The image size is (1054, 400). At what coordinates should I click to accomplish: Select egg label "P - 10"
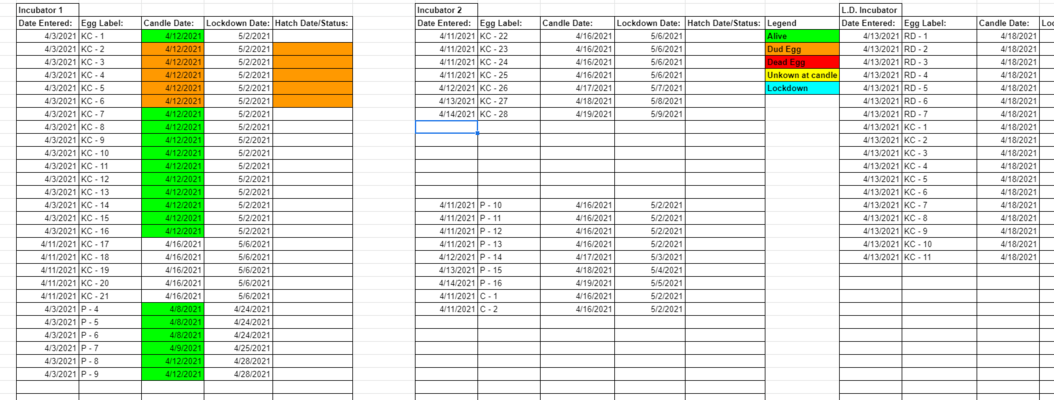pyautogui.click(x=509, y=205)
